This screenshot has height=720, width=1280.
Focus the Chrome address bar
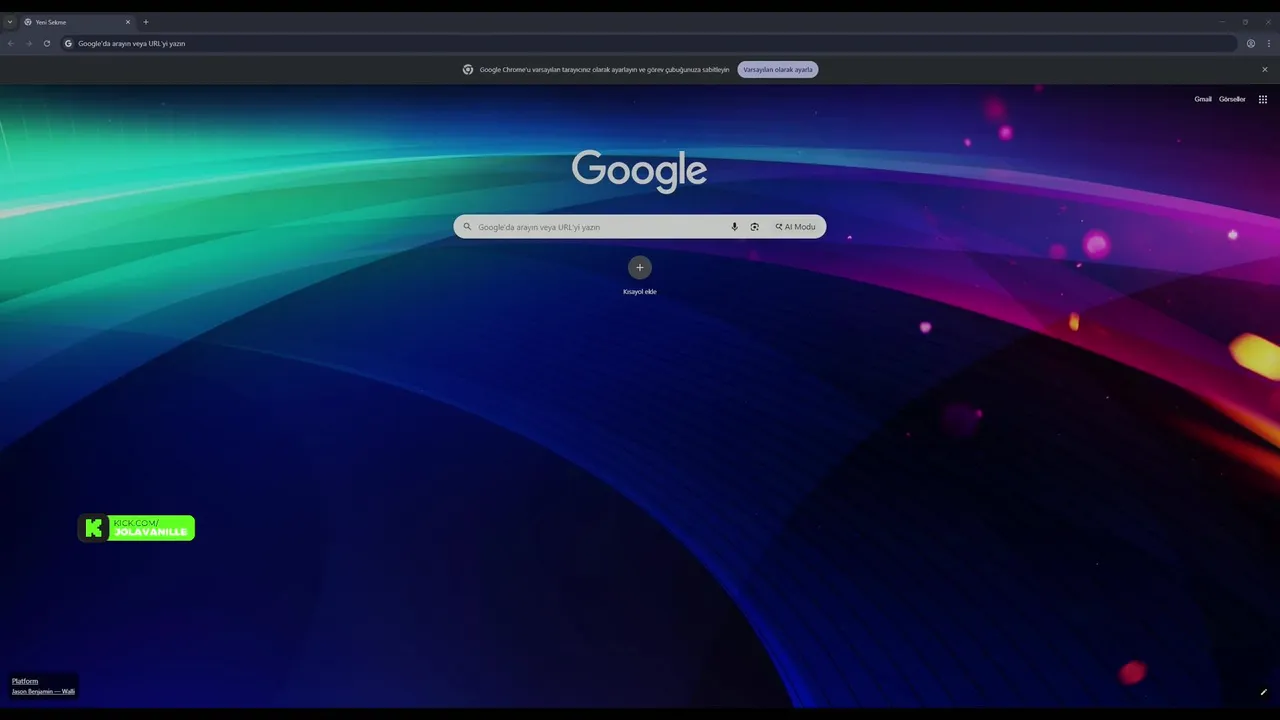pyautogui.click(x=649, y=43)
